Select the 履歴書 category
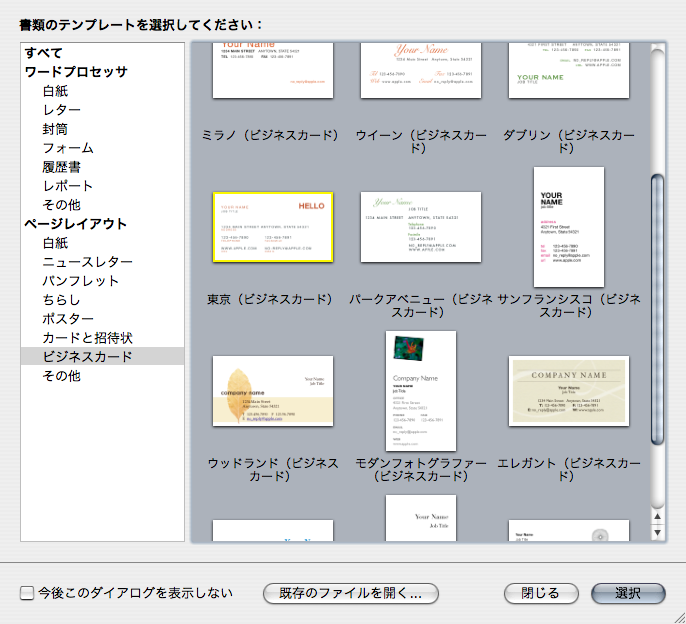 pos(61,167)
